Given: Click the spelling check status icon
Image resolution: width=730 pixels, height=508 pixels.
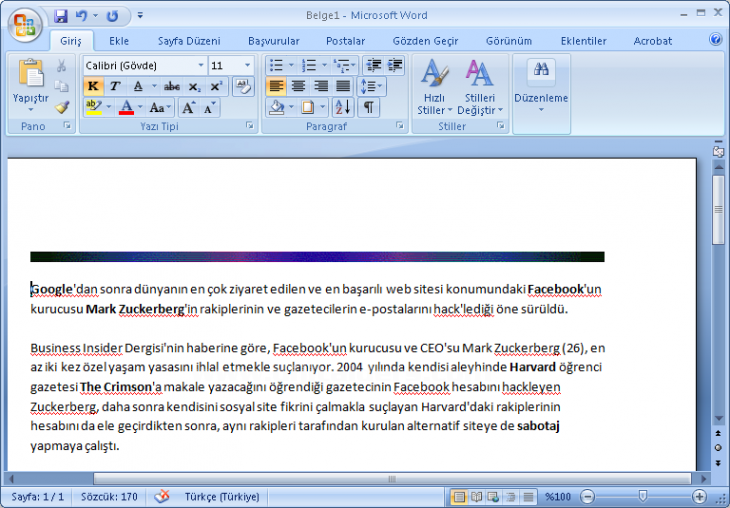Looking at the screenshot, I should [x=162, y=496].
